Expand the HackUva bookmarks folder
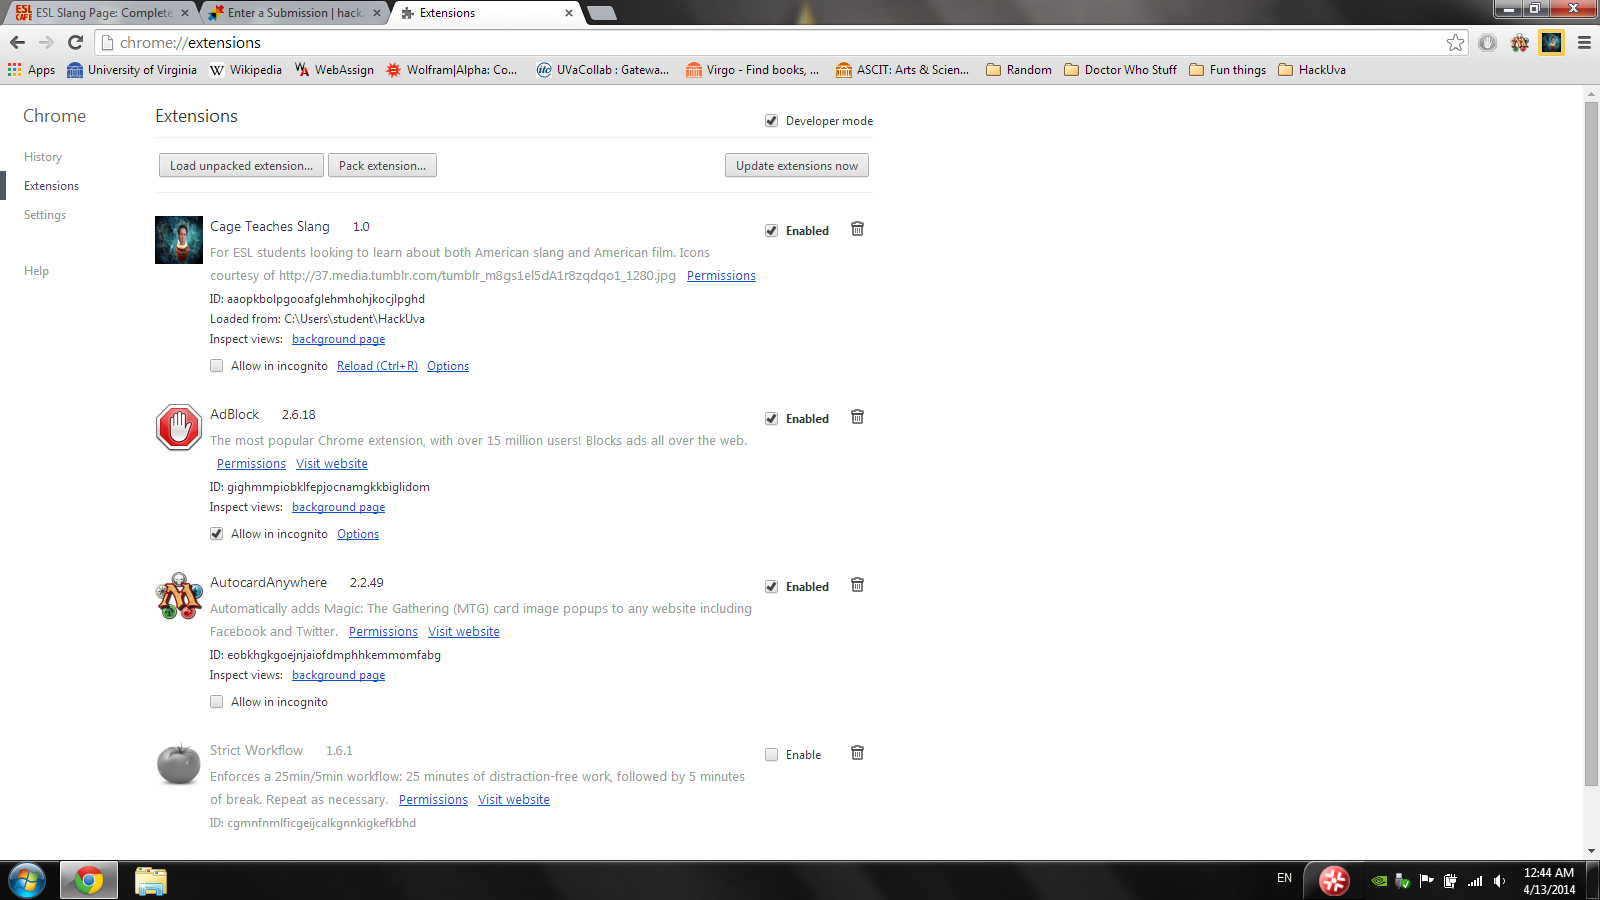Image resolution: width=1600 pixels, height=900 pixels. pyautogui.click(x=1312, y=70)
